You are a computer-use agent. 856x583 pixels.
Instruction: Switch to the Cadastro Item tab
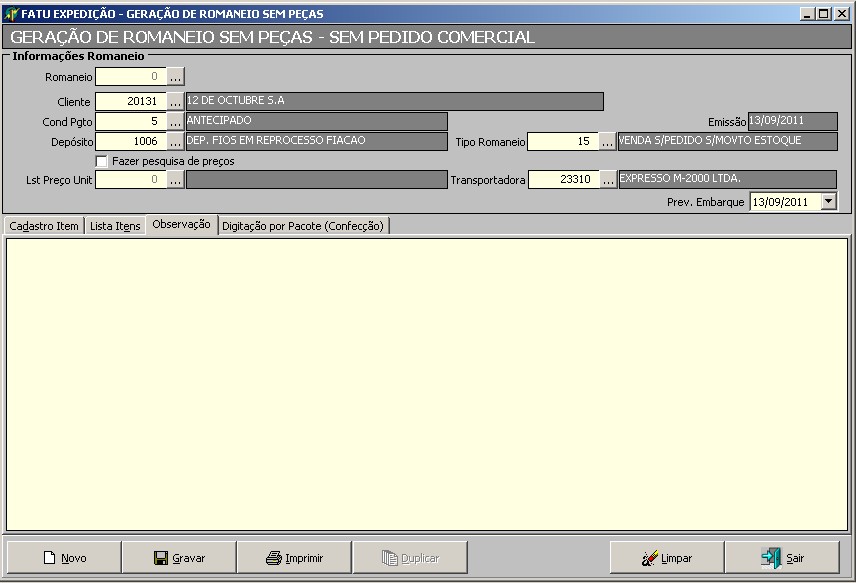[43, 226]
